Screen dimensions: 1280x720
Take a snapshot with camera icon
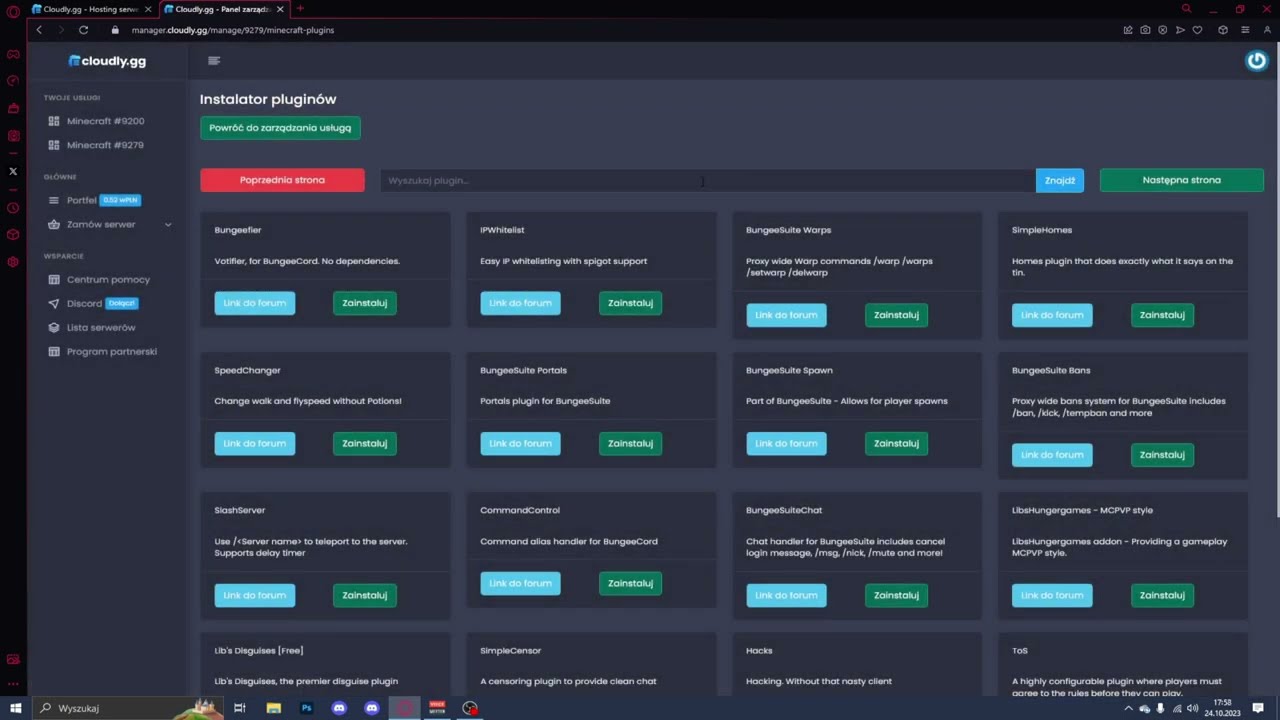pyautogui.click(x=1145, y=30)
